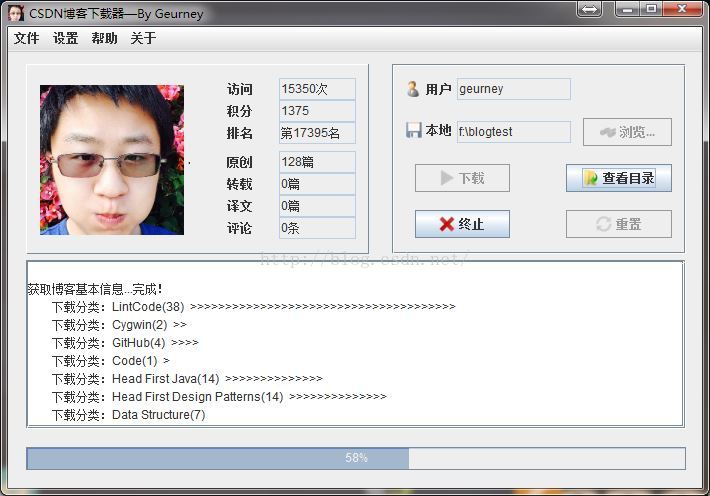This screenshot has width=710, height=496.
Task: Click the log line Code(1)
Action: [x=110, y=361]
